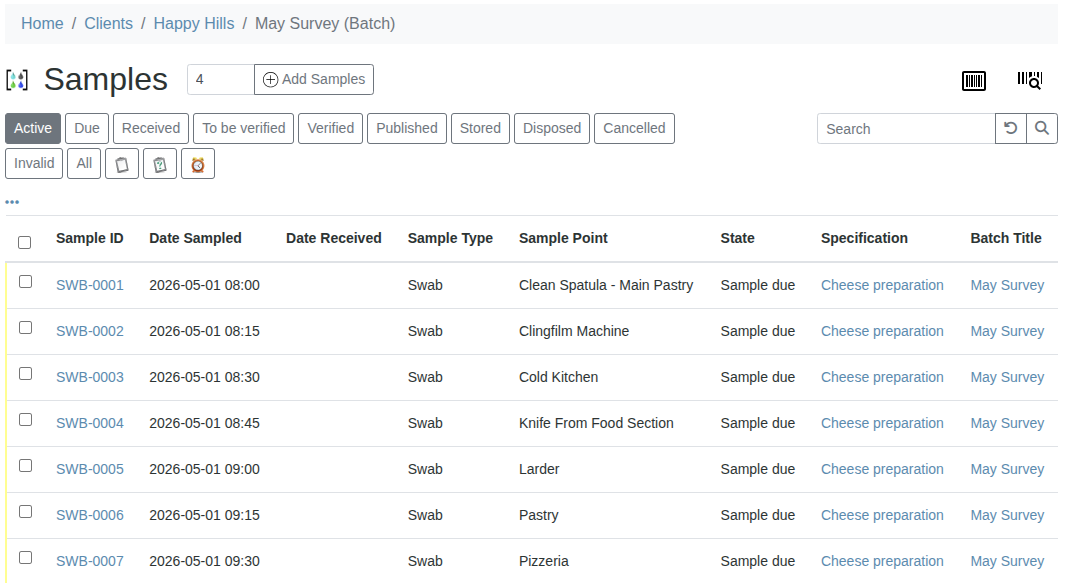Viewport: 1069px width, 583px height.
Task: Toggle the select-all checkbox in table header
Action: (x=25, y=242)
